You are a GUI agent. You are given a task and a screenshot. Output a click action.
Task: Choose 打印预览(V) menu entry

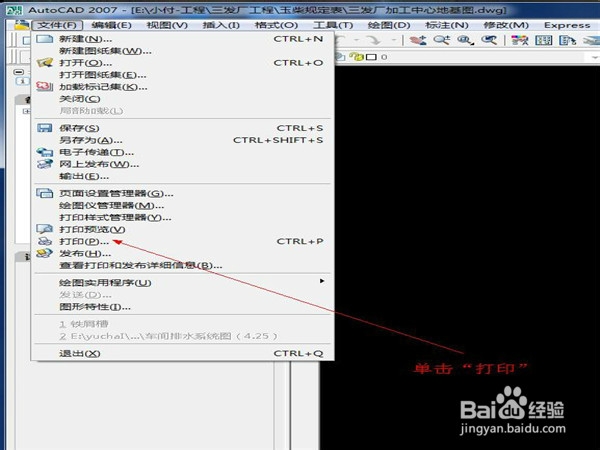click(x=183, y=230)
